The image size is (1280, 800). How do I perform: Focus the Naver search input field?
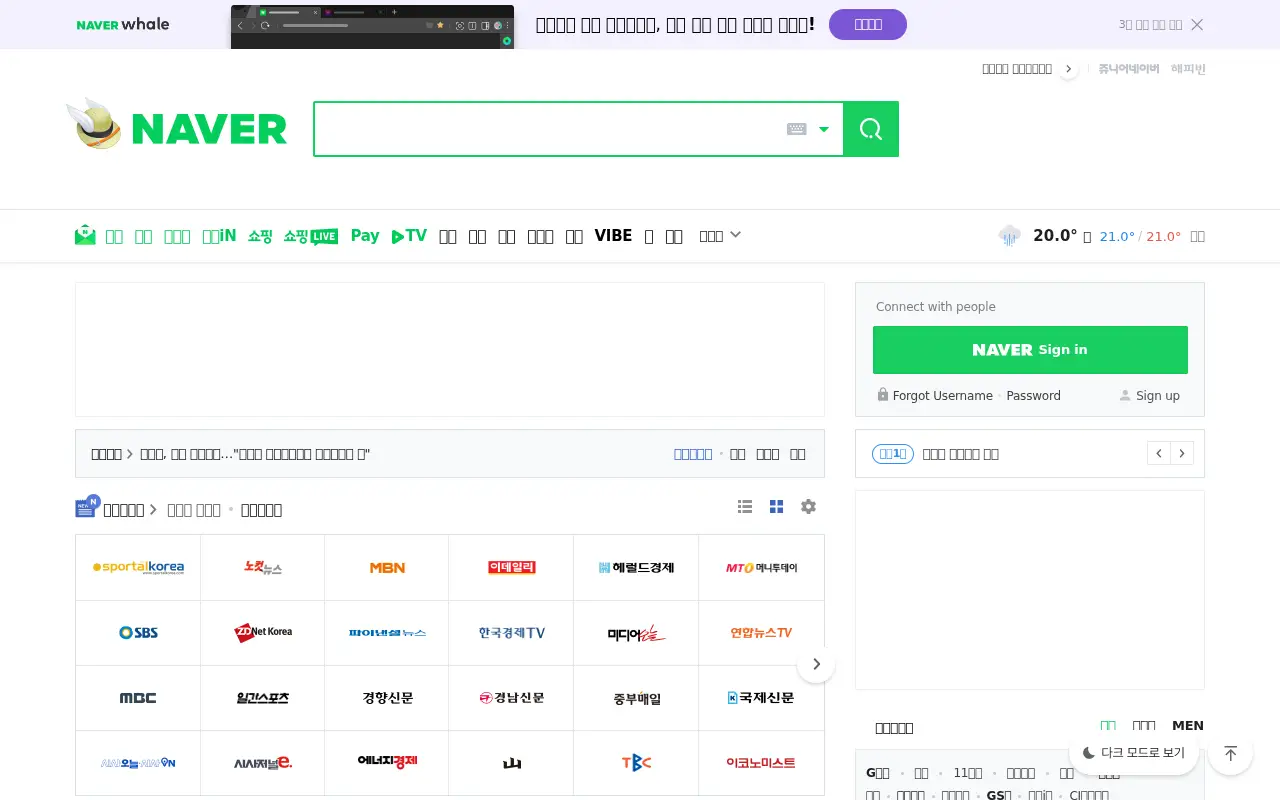(550, 129)
